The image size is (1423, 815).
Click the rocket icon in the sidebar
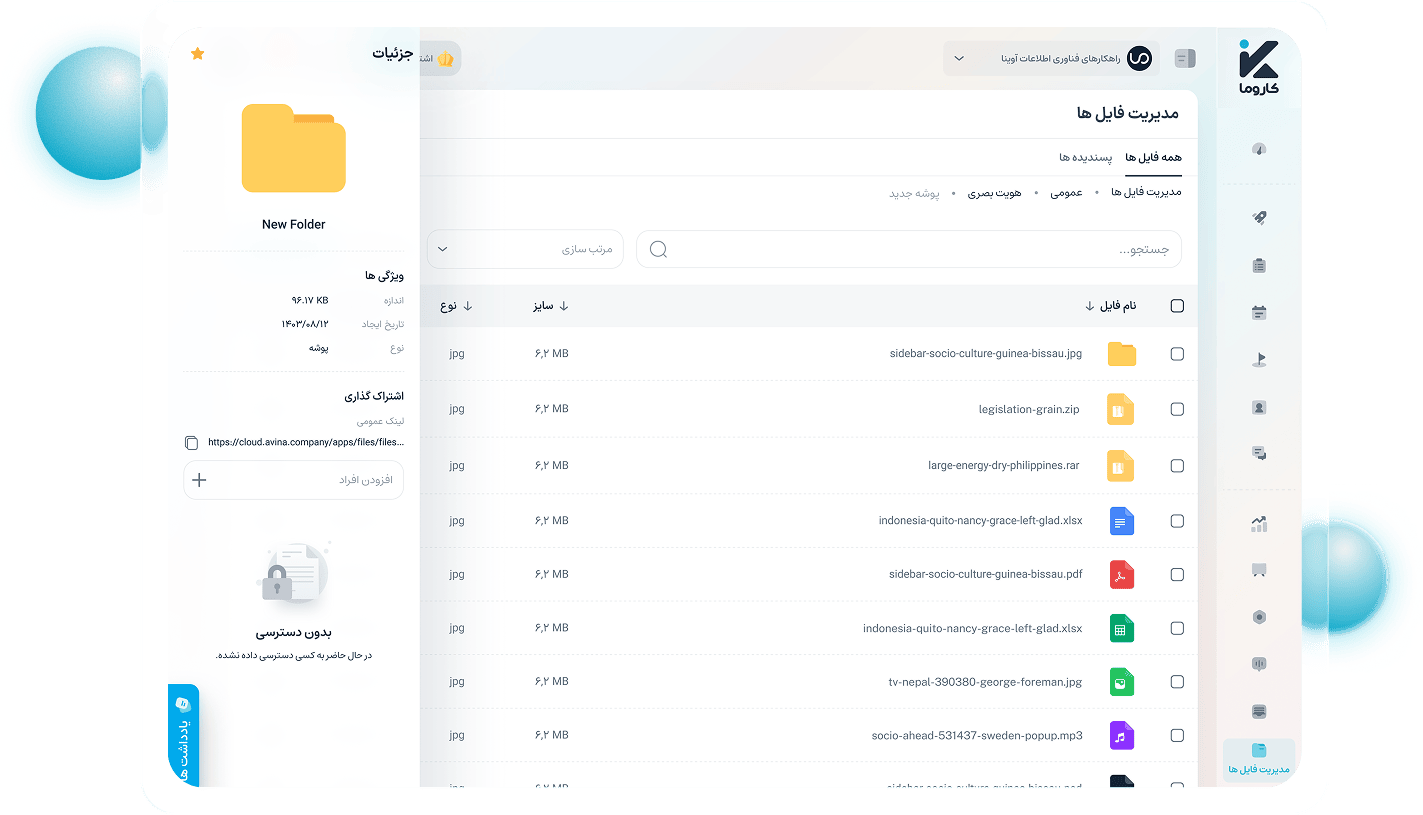point(1259,217)
